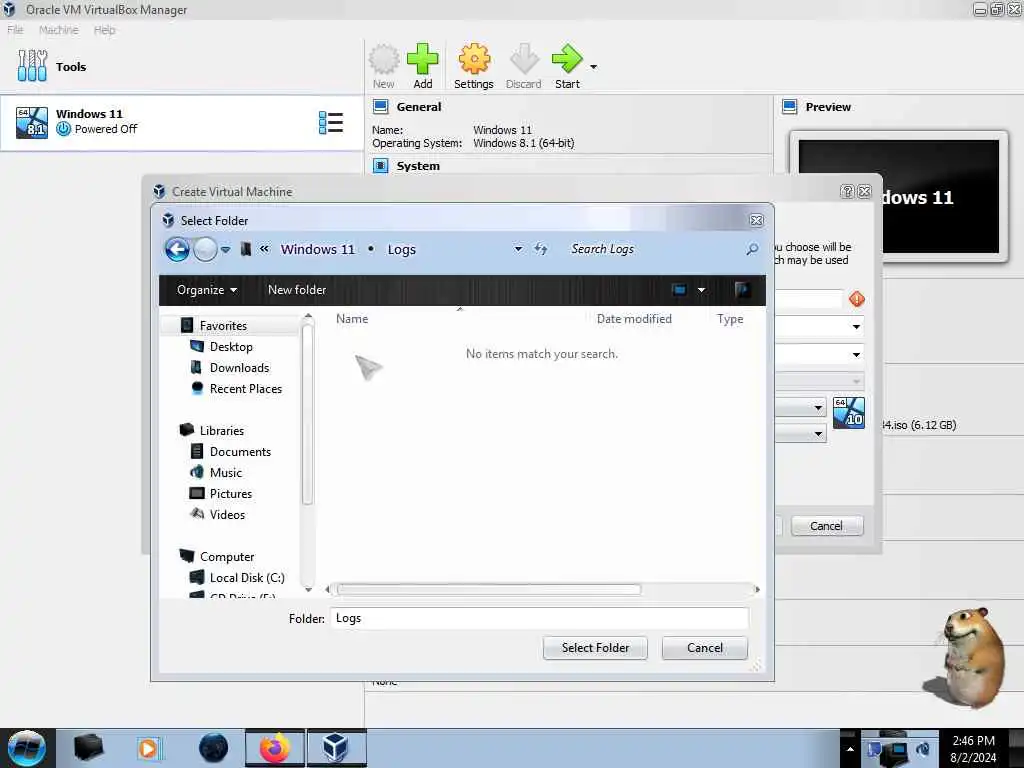This screenshot has width=1024, height=768.
Task: Open the media player taskbar icon
Action: pos(148,748)
